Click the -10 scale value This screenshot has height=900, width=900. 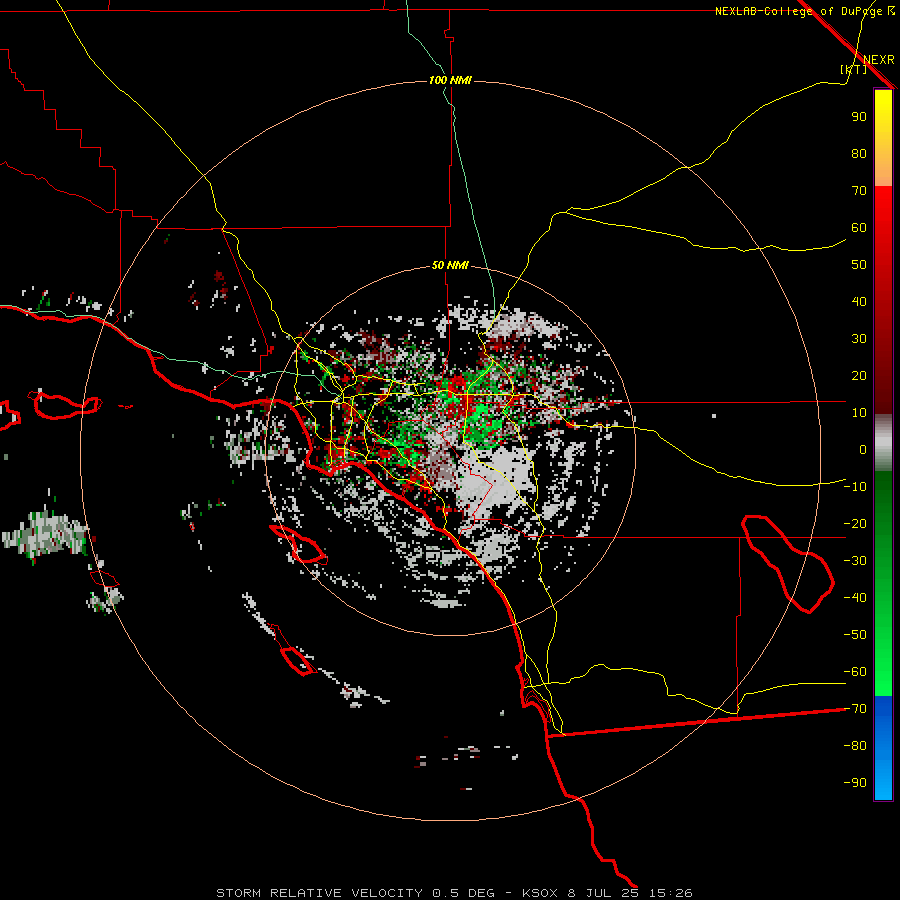tap(855, 487)
